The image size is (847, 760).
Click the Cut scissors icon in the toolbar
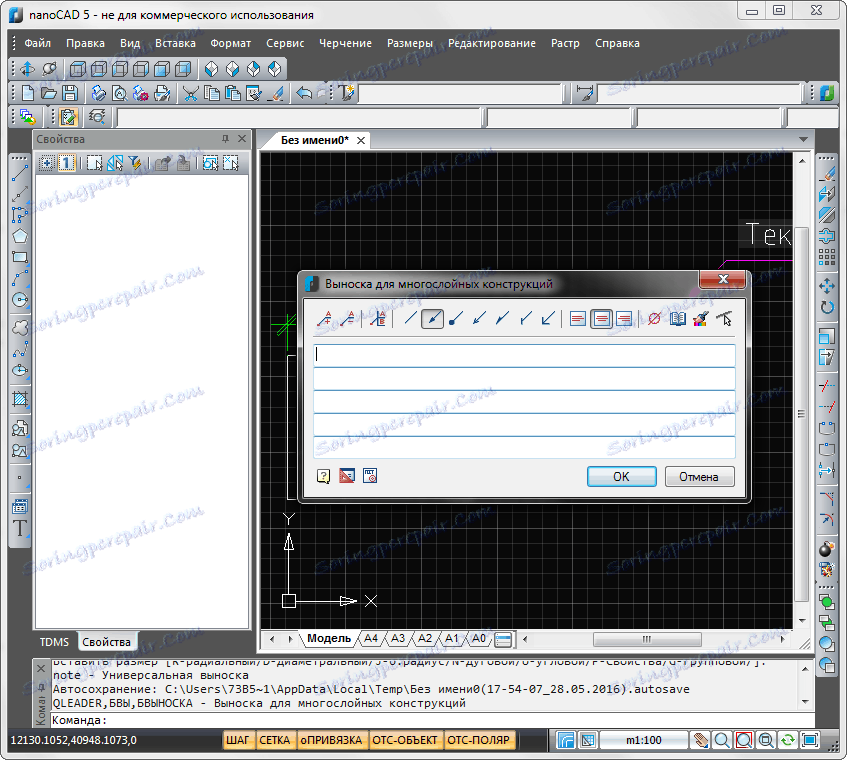click(190, 93)
